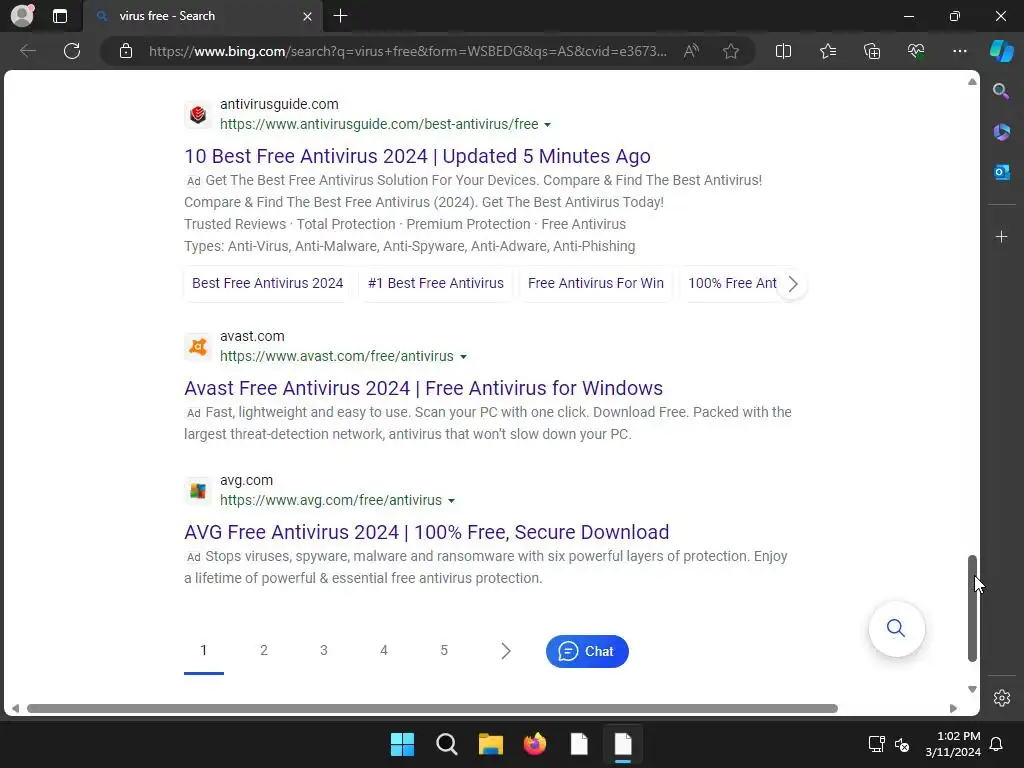The image size is (1024, 768).
Task: Click 'Free Antivirus For Win' sitelink
Action: click(x=596, y=283)
